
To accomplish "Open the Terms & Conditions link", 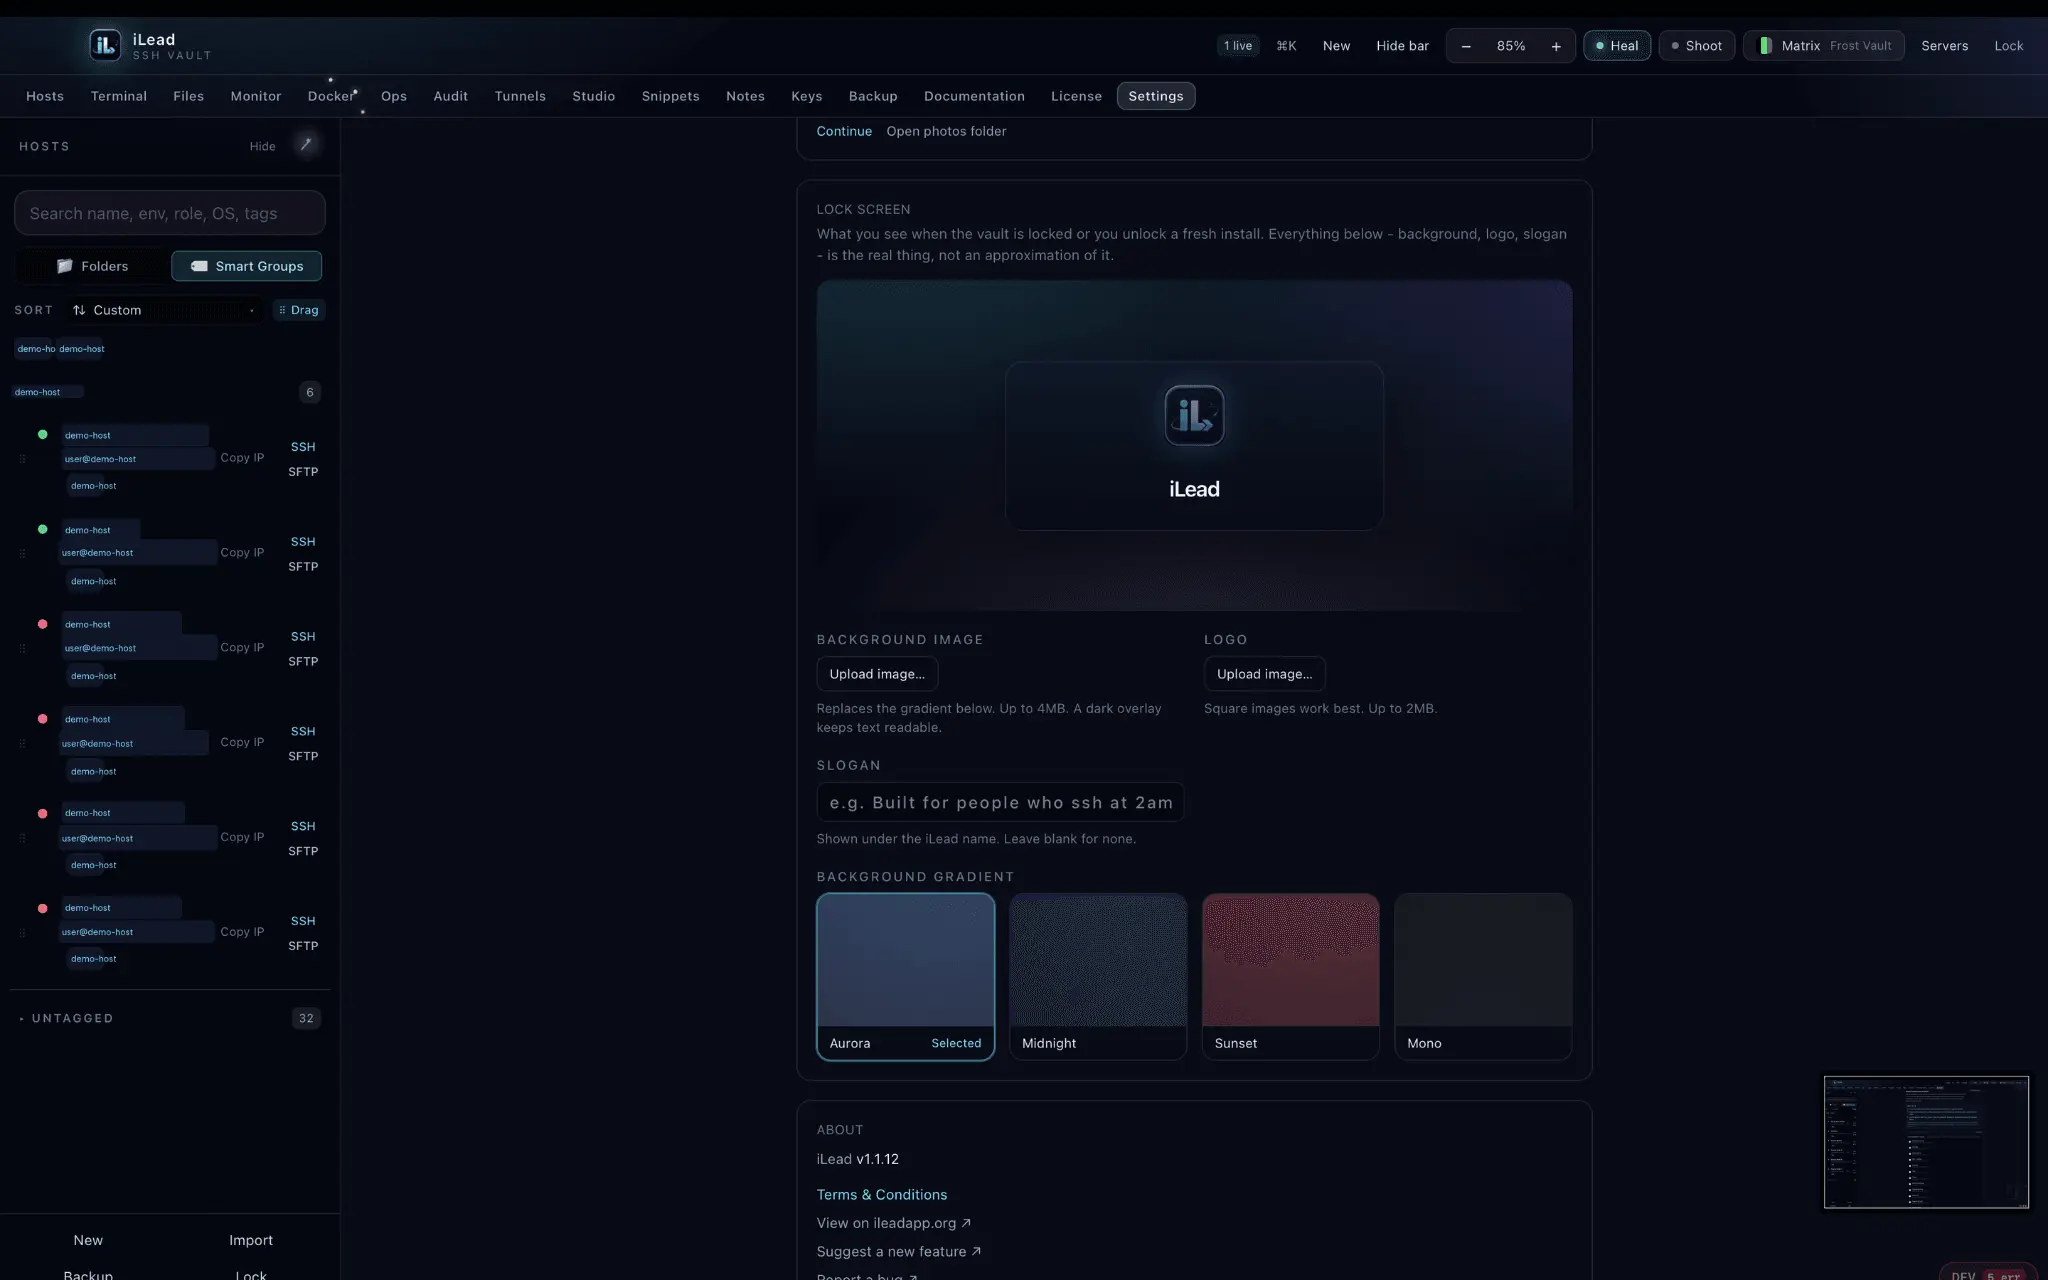I will (881, 1195).
